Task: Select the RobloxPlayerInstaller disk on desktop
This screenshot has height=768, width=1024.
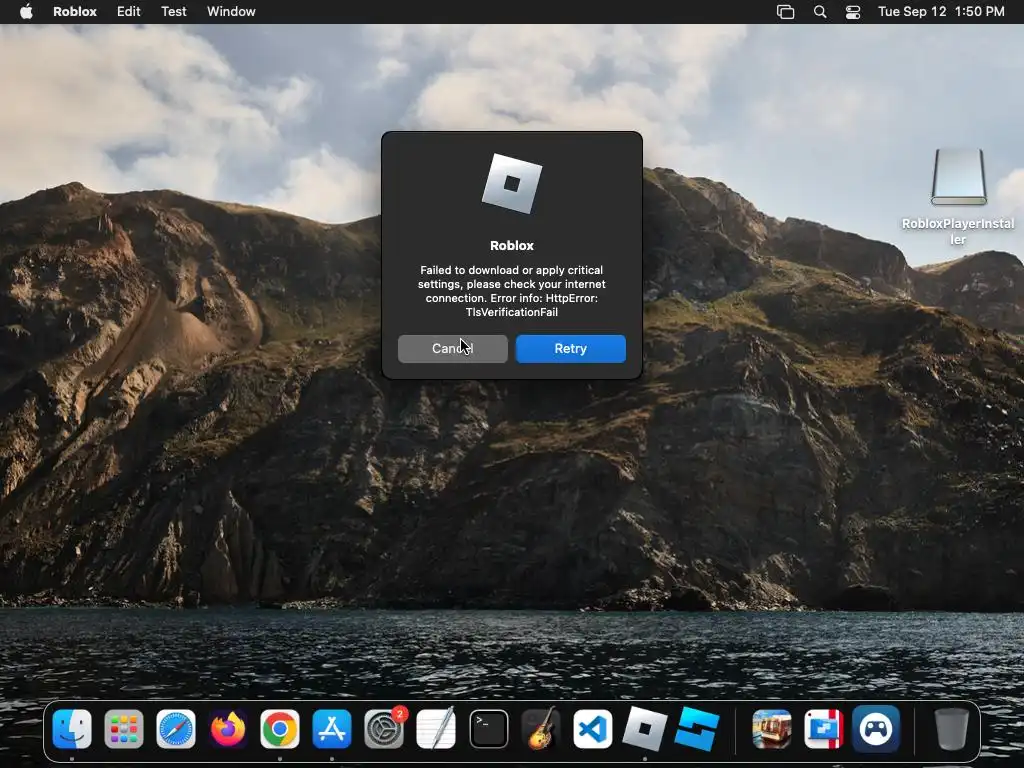Action: click(958, 178)
